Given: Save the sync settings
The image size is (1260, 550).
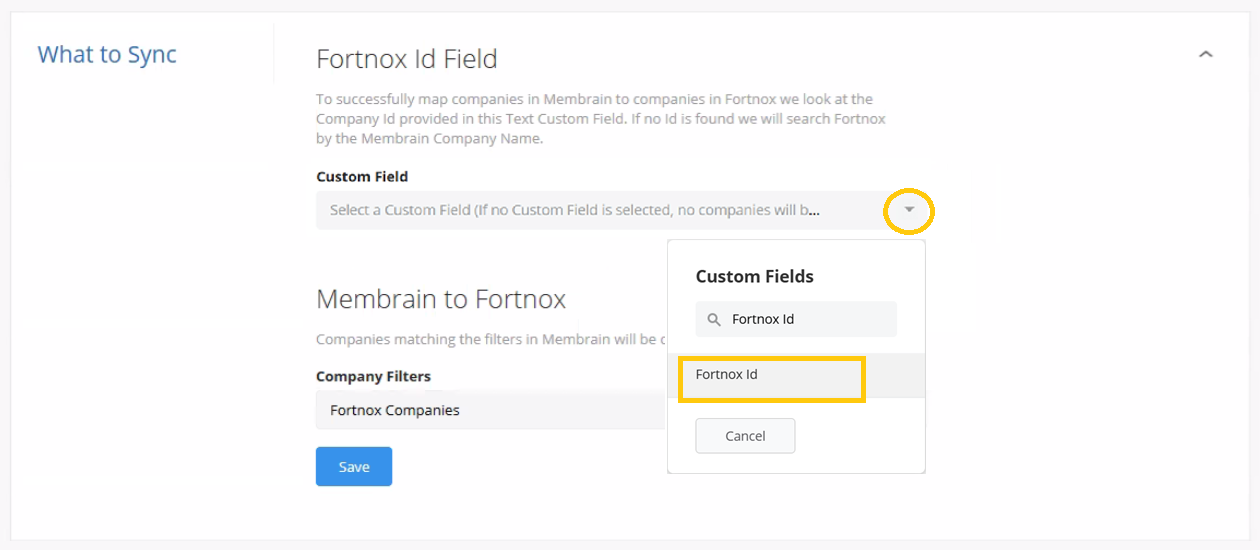Looking at the screenshot, I should click(354, 467).
